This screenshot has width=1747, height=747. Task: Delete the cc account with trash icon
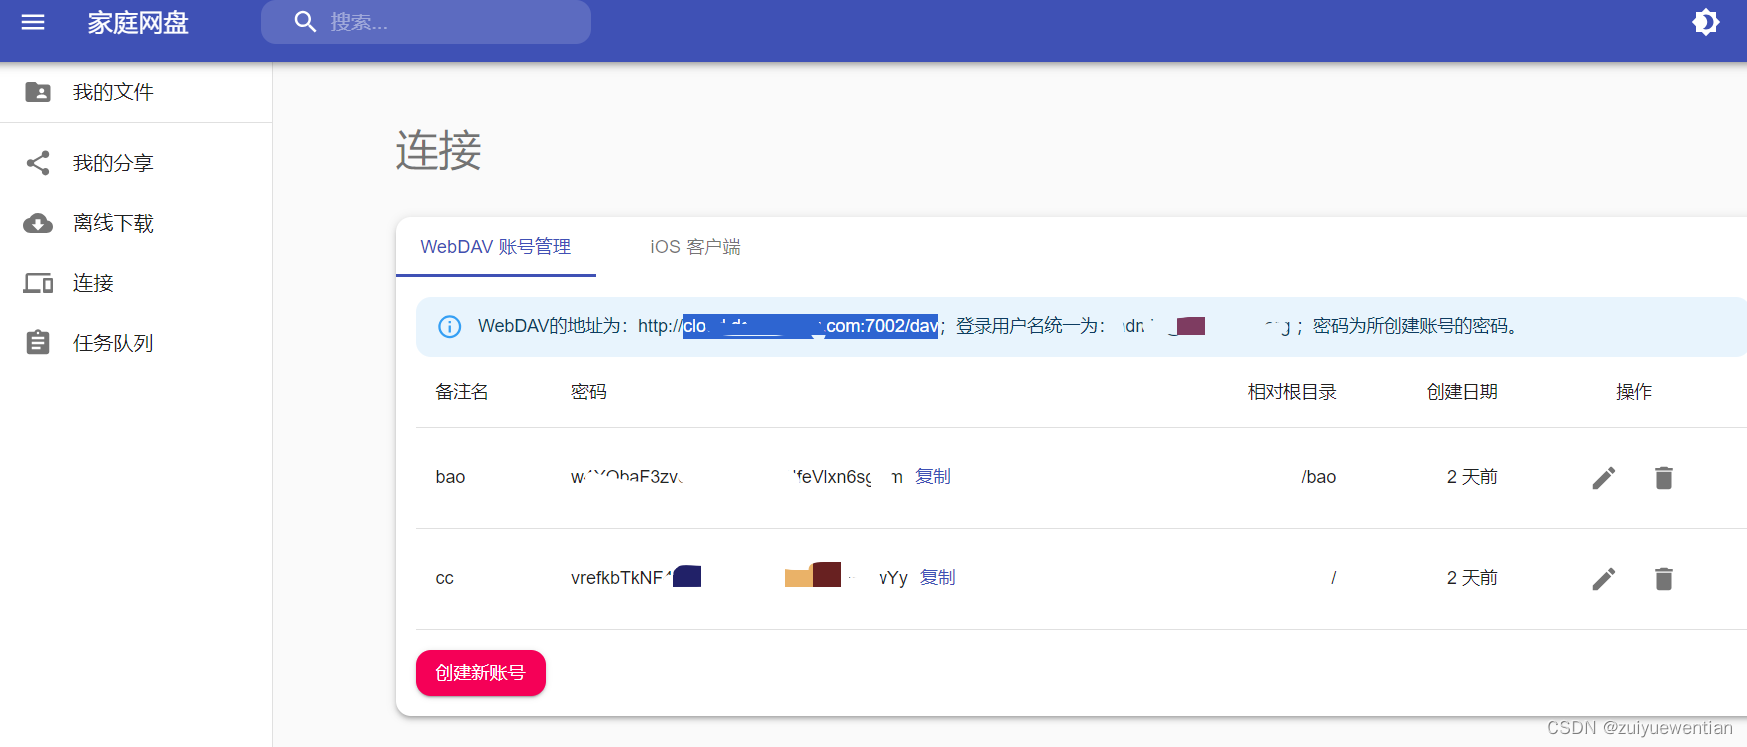(x=1664, y=579)
